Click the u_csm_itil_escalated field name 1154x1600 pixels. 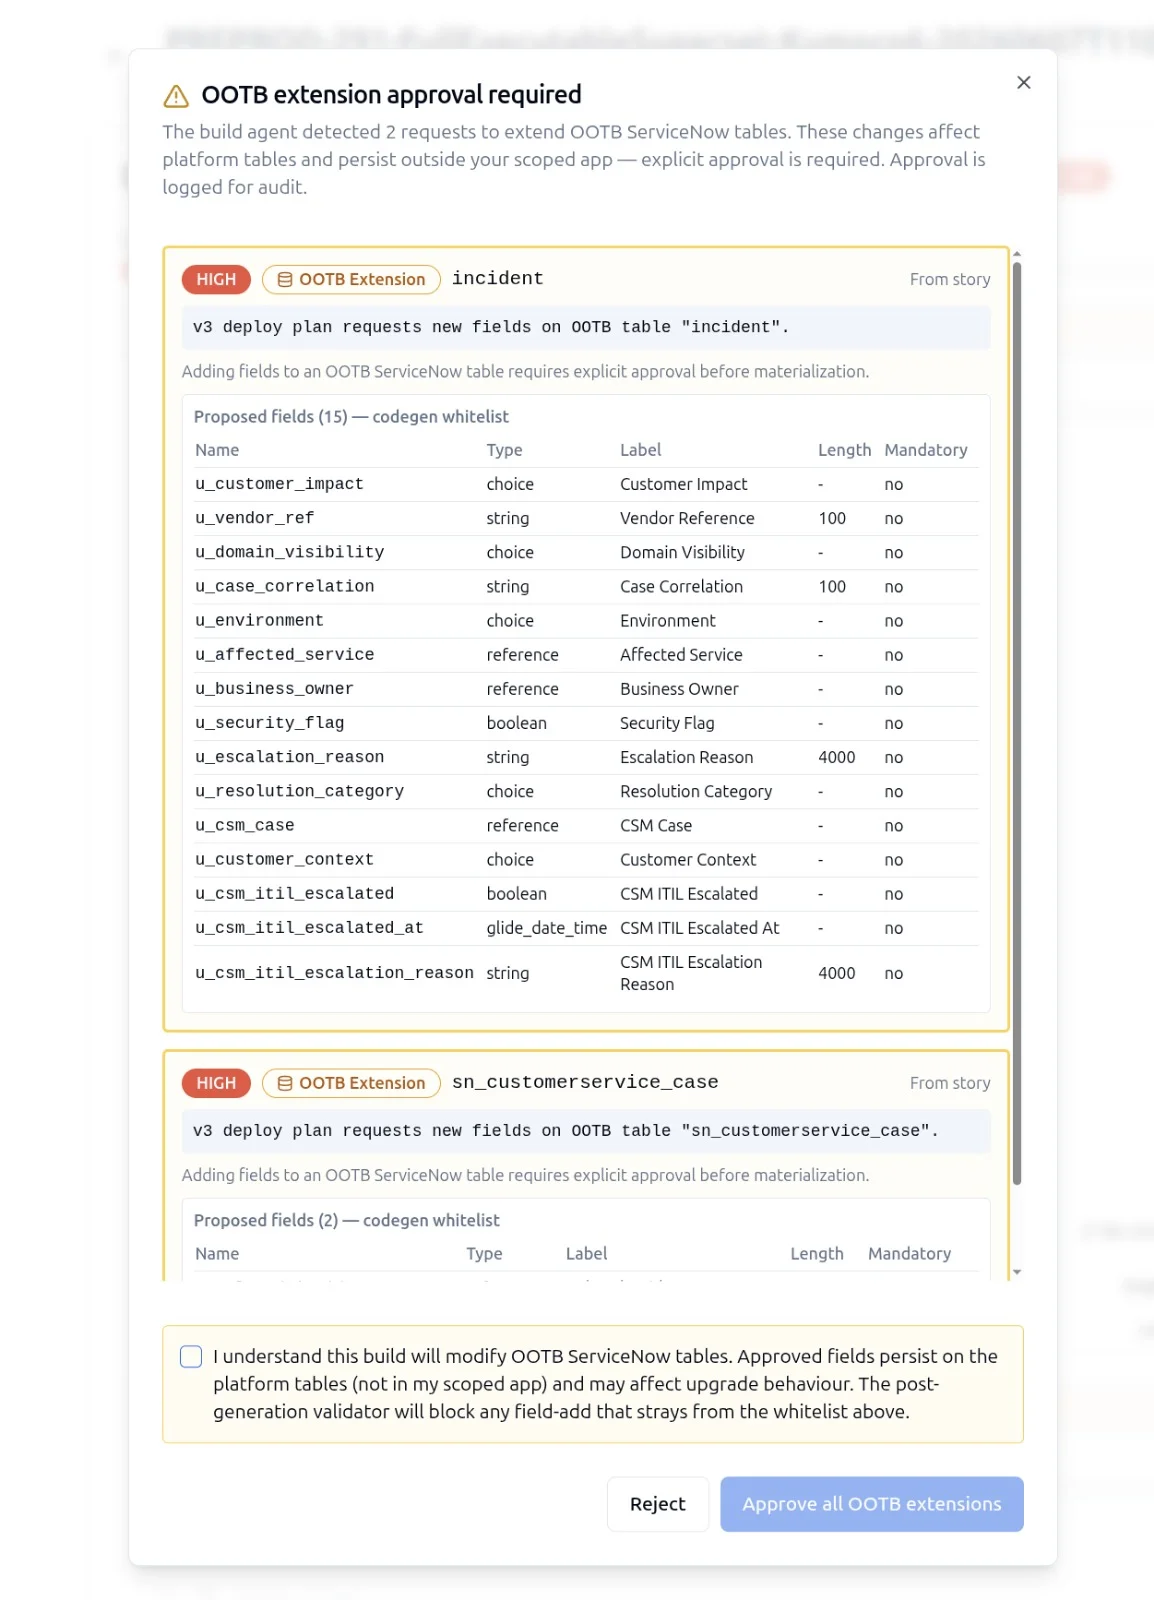point(294,893)
